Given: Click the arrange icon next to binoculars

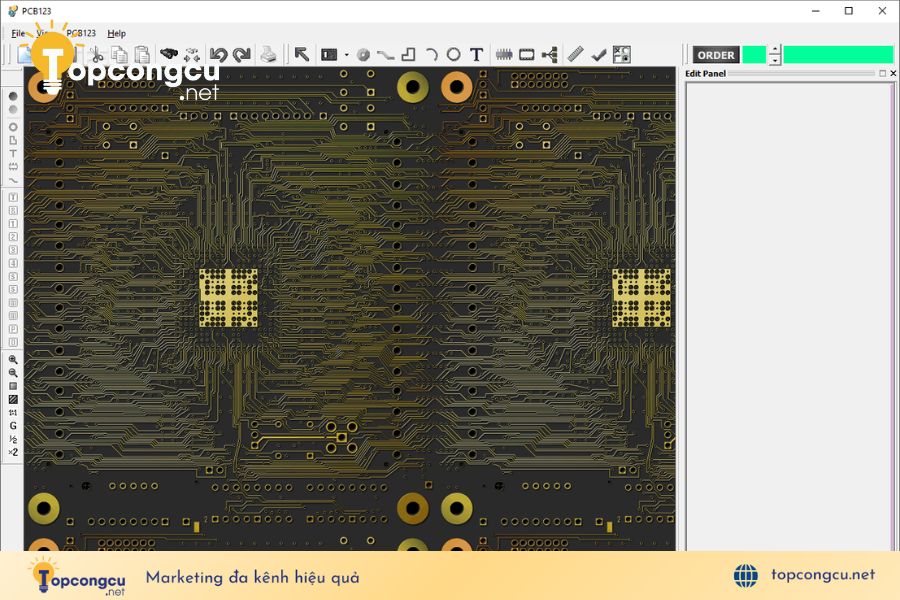Looking at the screenshot, I should point(192,55).
